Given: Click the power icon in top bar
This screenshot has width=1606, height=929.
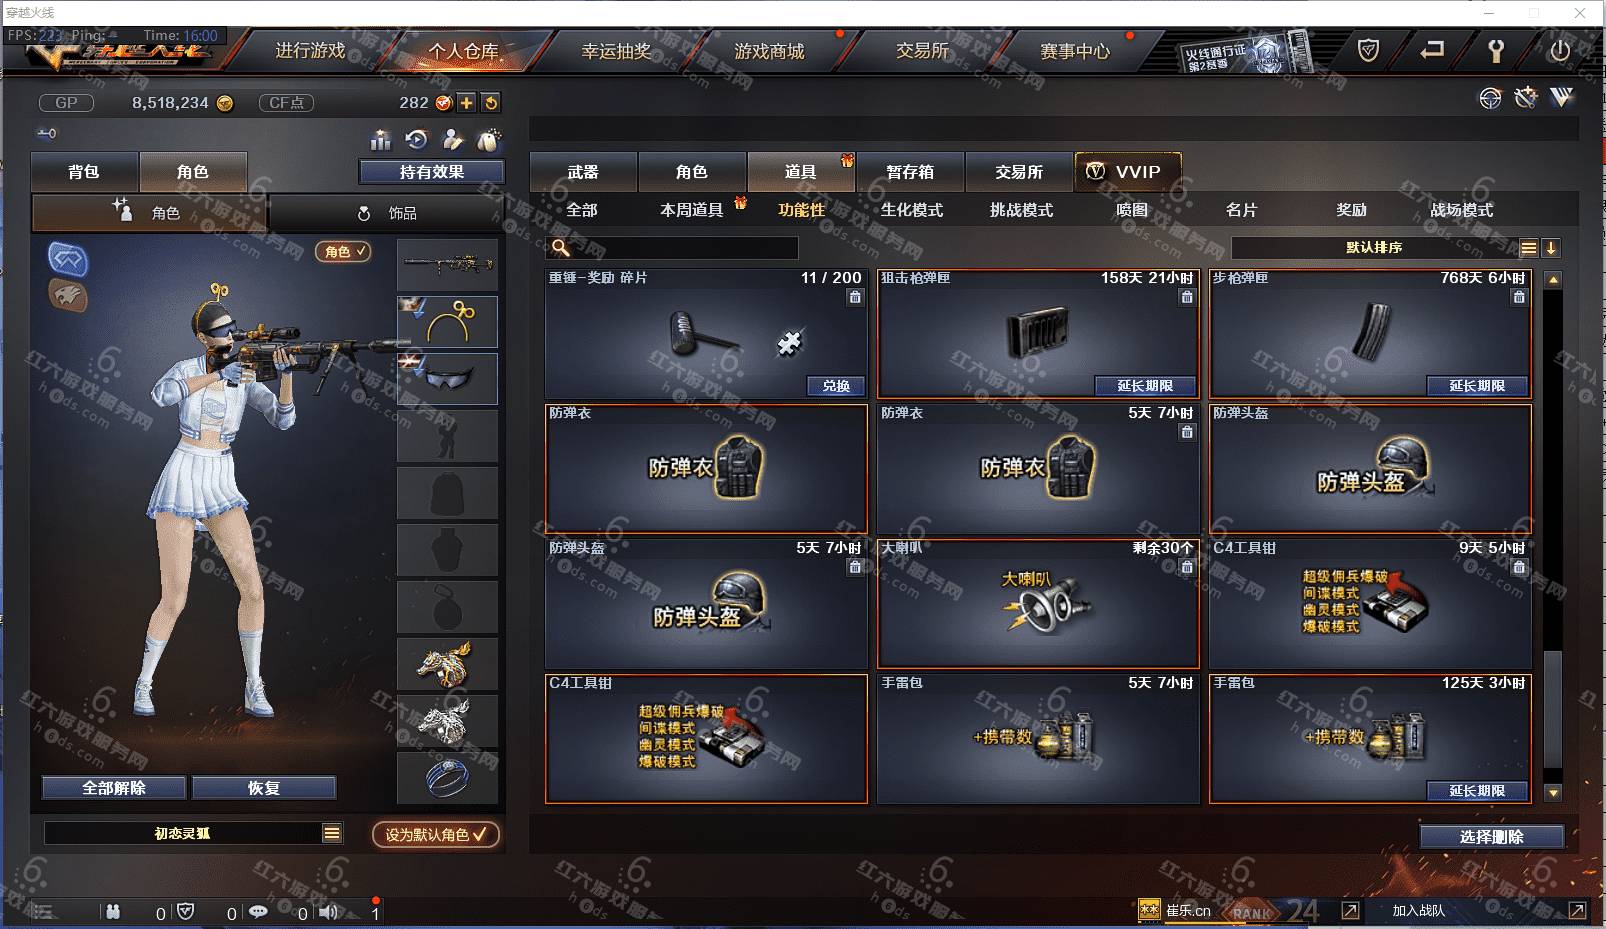Looking at the screenshot, I should click(x=1560, y=51).
